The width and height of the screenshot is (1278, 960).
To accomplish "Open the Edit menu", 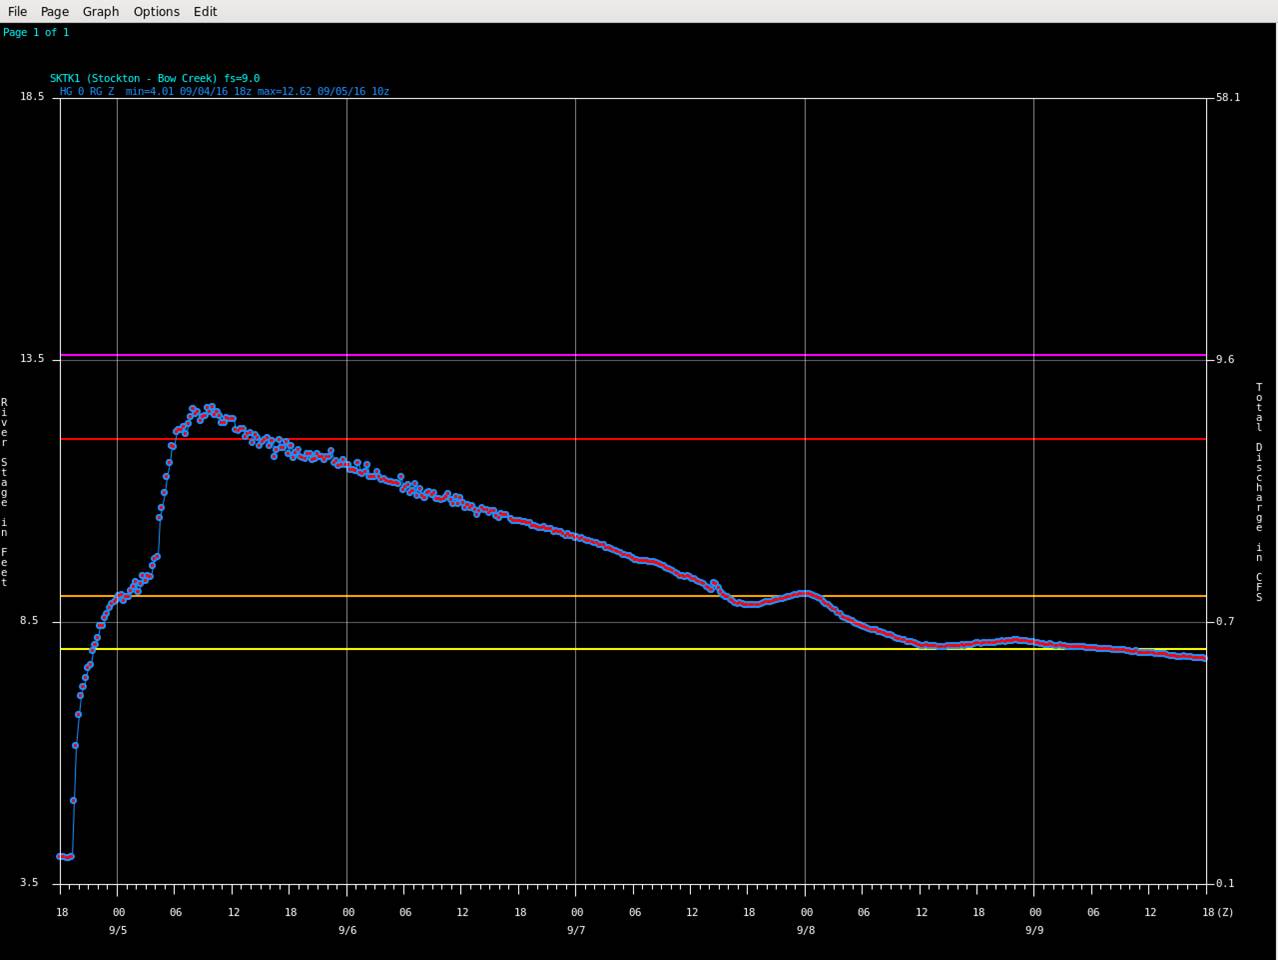I will pos(205,11).
